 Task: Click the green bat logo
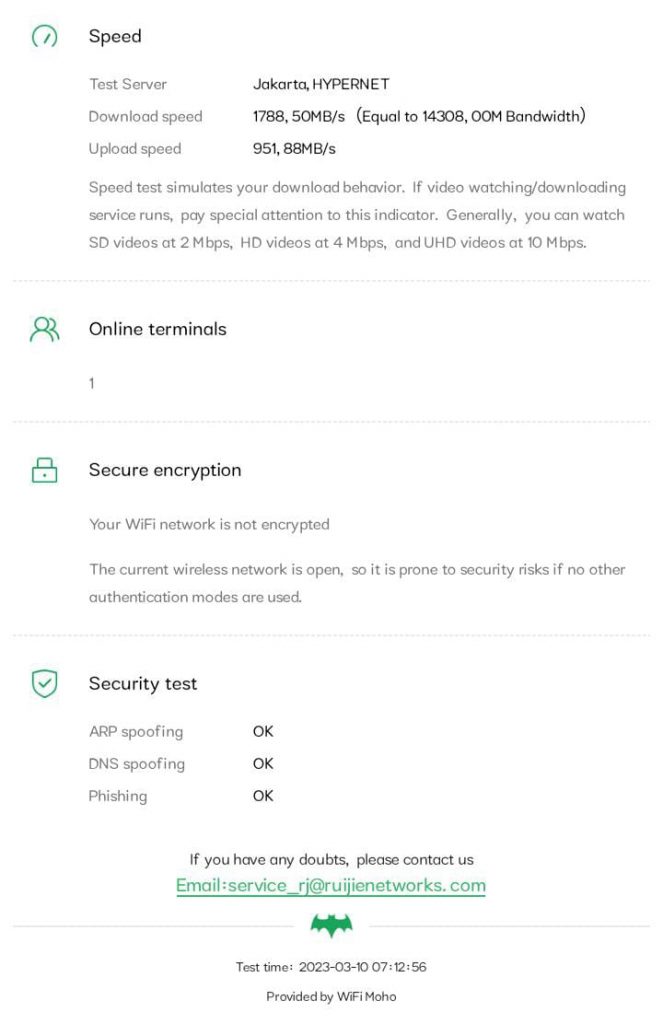tap(331, 925)
